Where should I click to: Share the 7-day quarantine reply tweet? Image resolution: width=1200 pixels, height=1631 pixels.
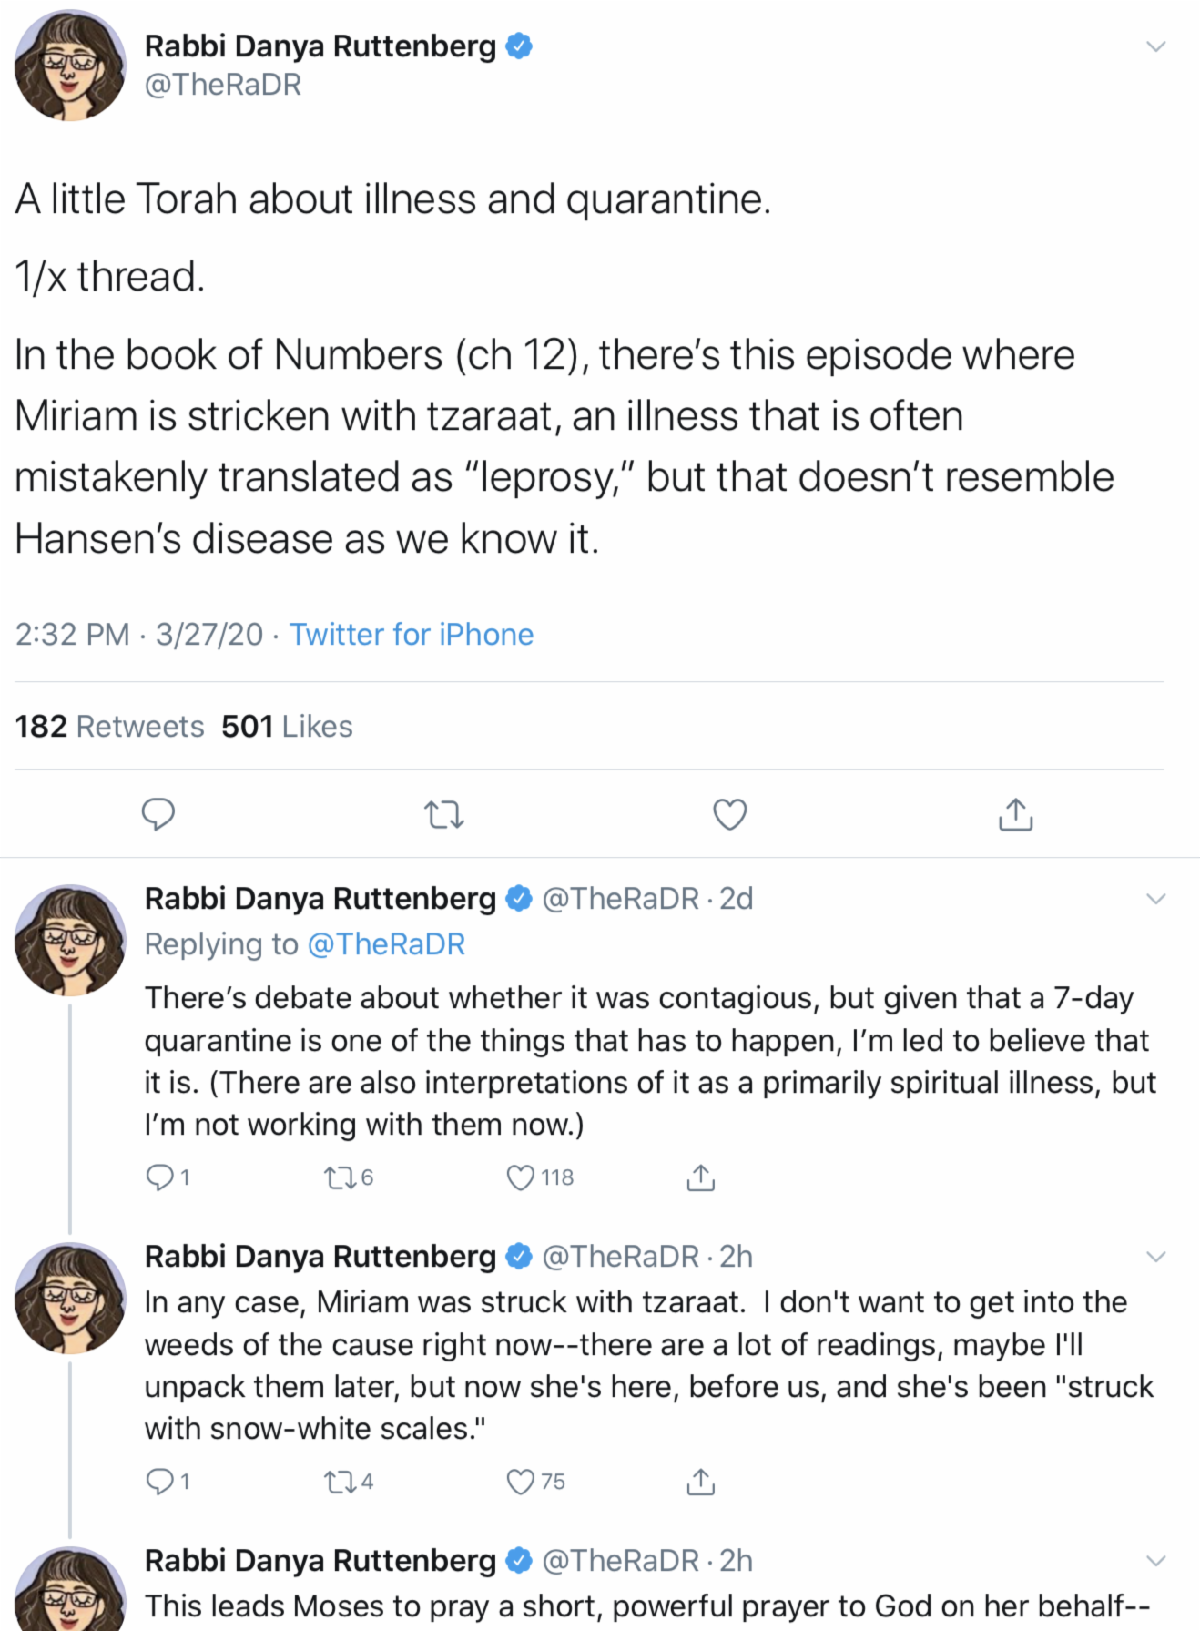(x=700, y=1178)
